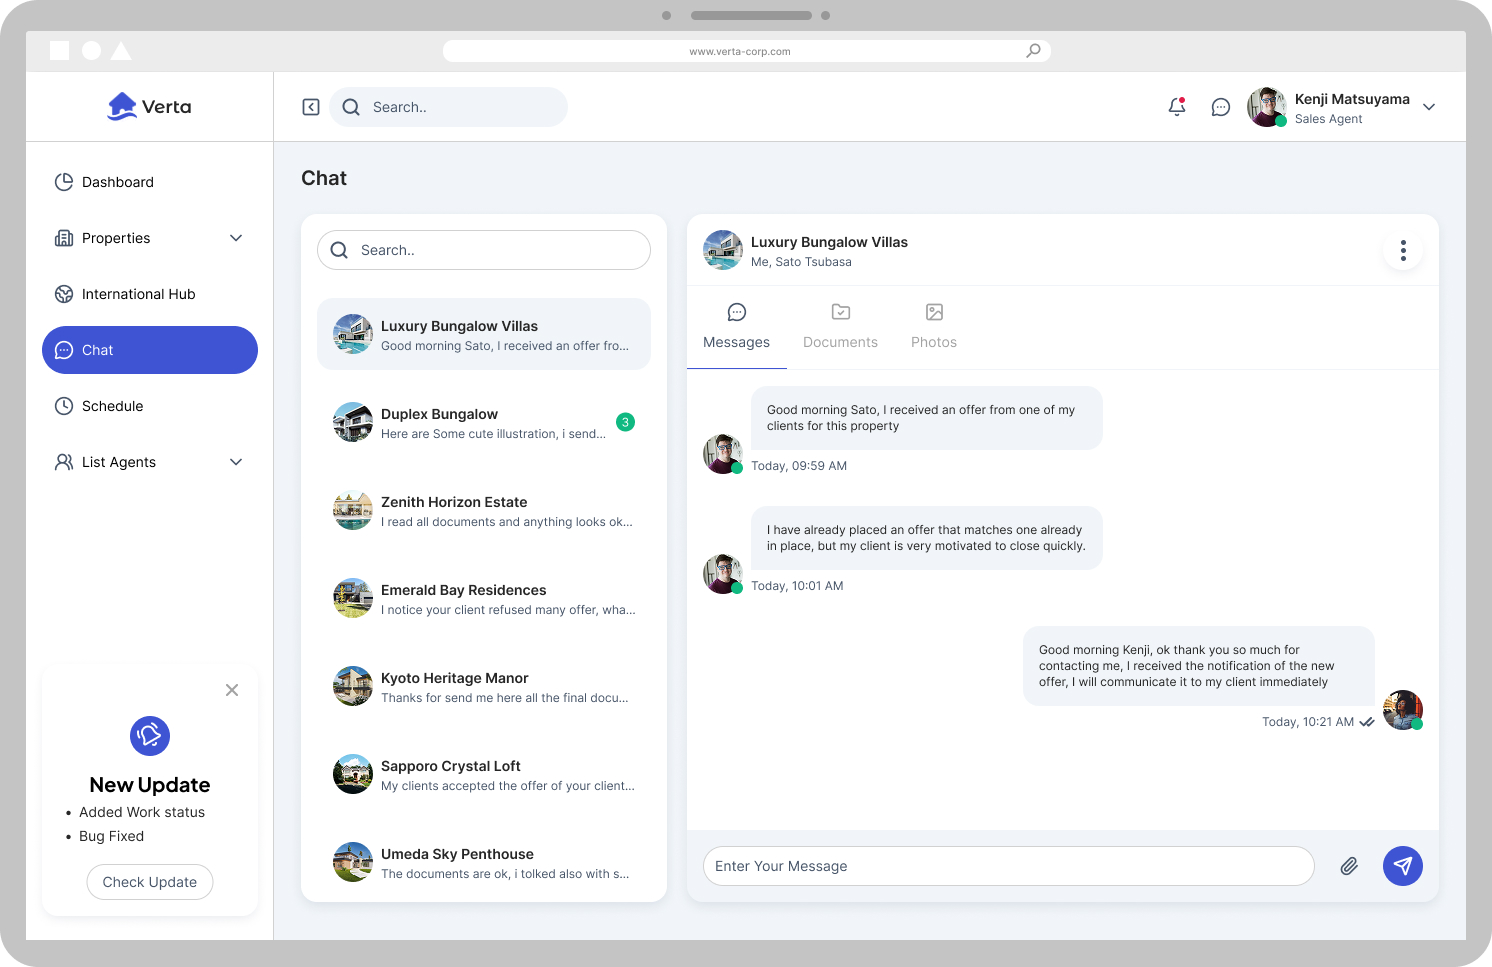Click Kenji Matsuyama's profile avatar
Image resolution: width=1492 pixels, height=967 pixels.
point(1267,107)
